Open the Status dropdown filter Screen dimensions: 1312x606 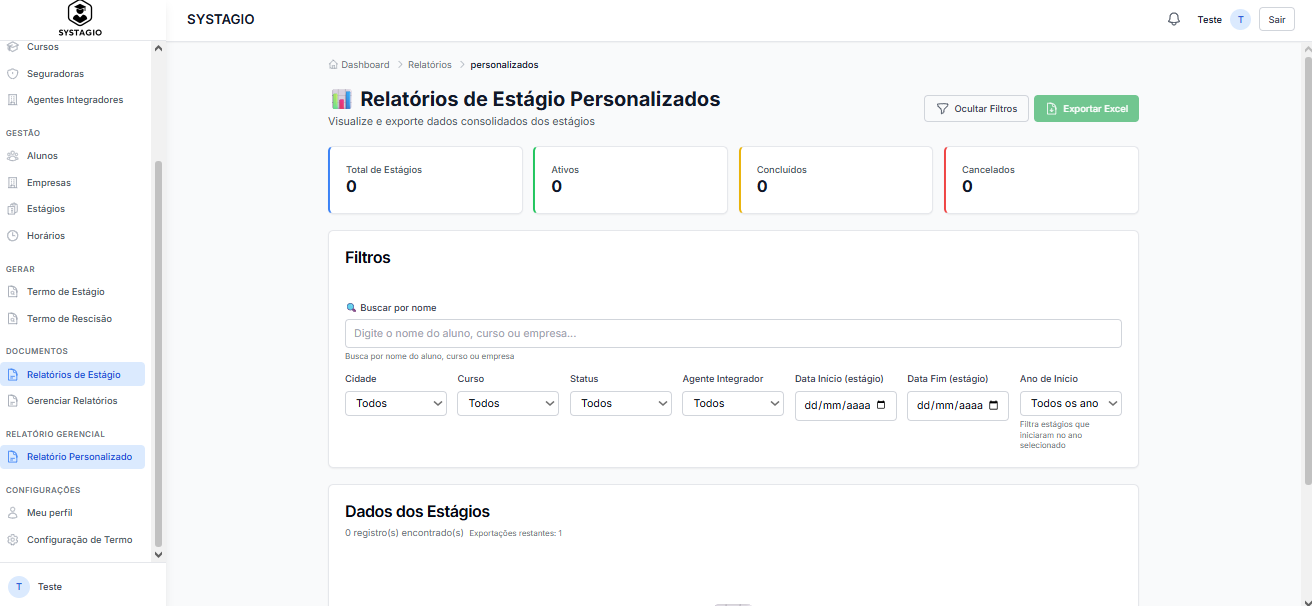pyautogui.click(x=621, y=403)
